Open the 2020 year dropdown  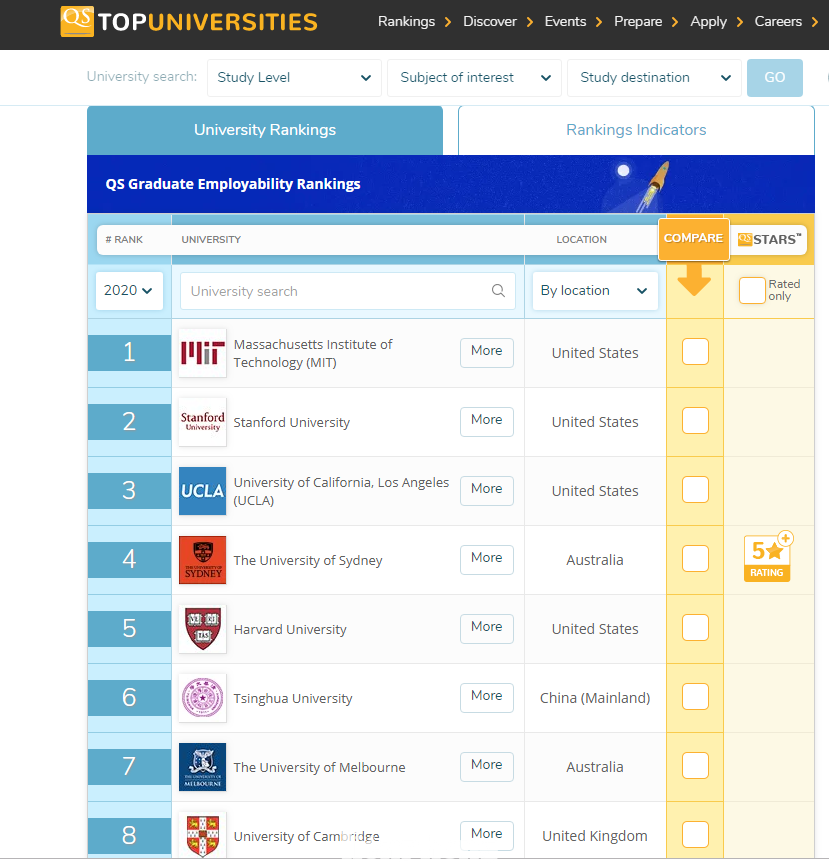tap(129, 291)
